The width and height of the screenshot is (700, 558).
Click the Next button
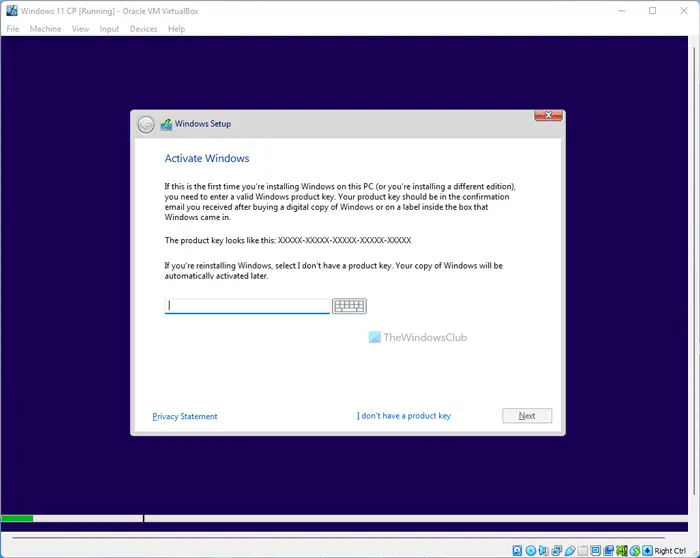527,416
